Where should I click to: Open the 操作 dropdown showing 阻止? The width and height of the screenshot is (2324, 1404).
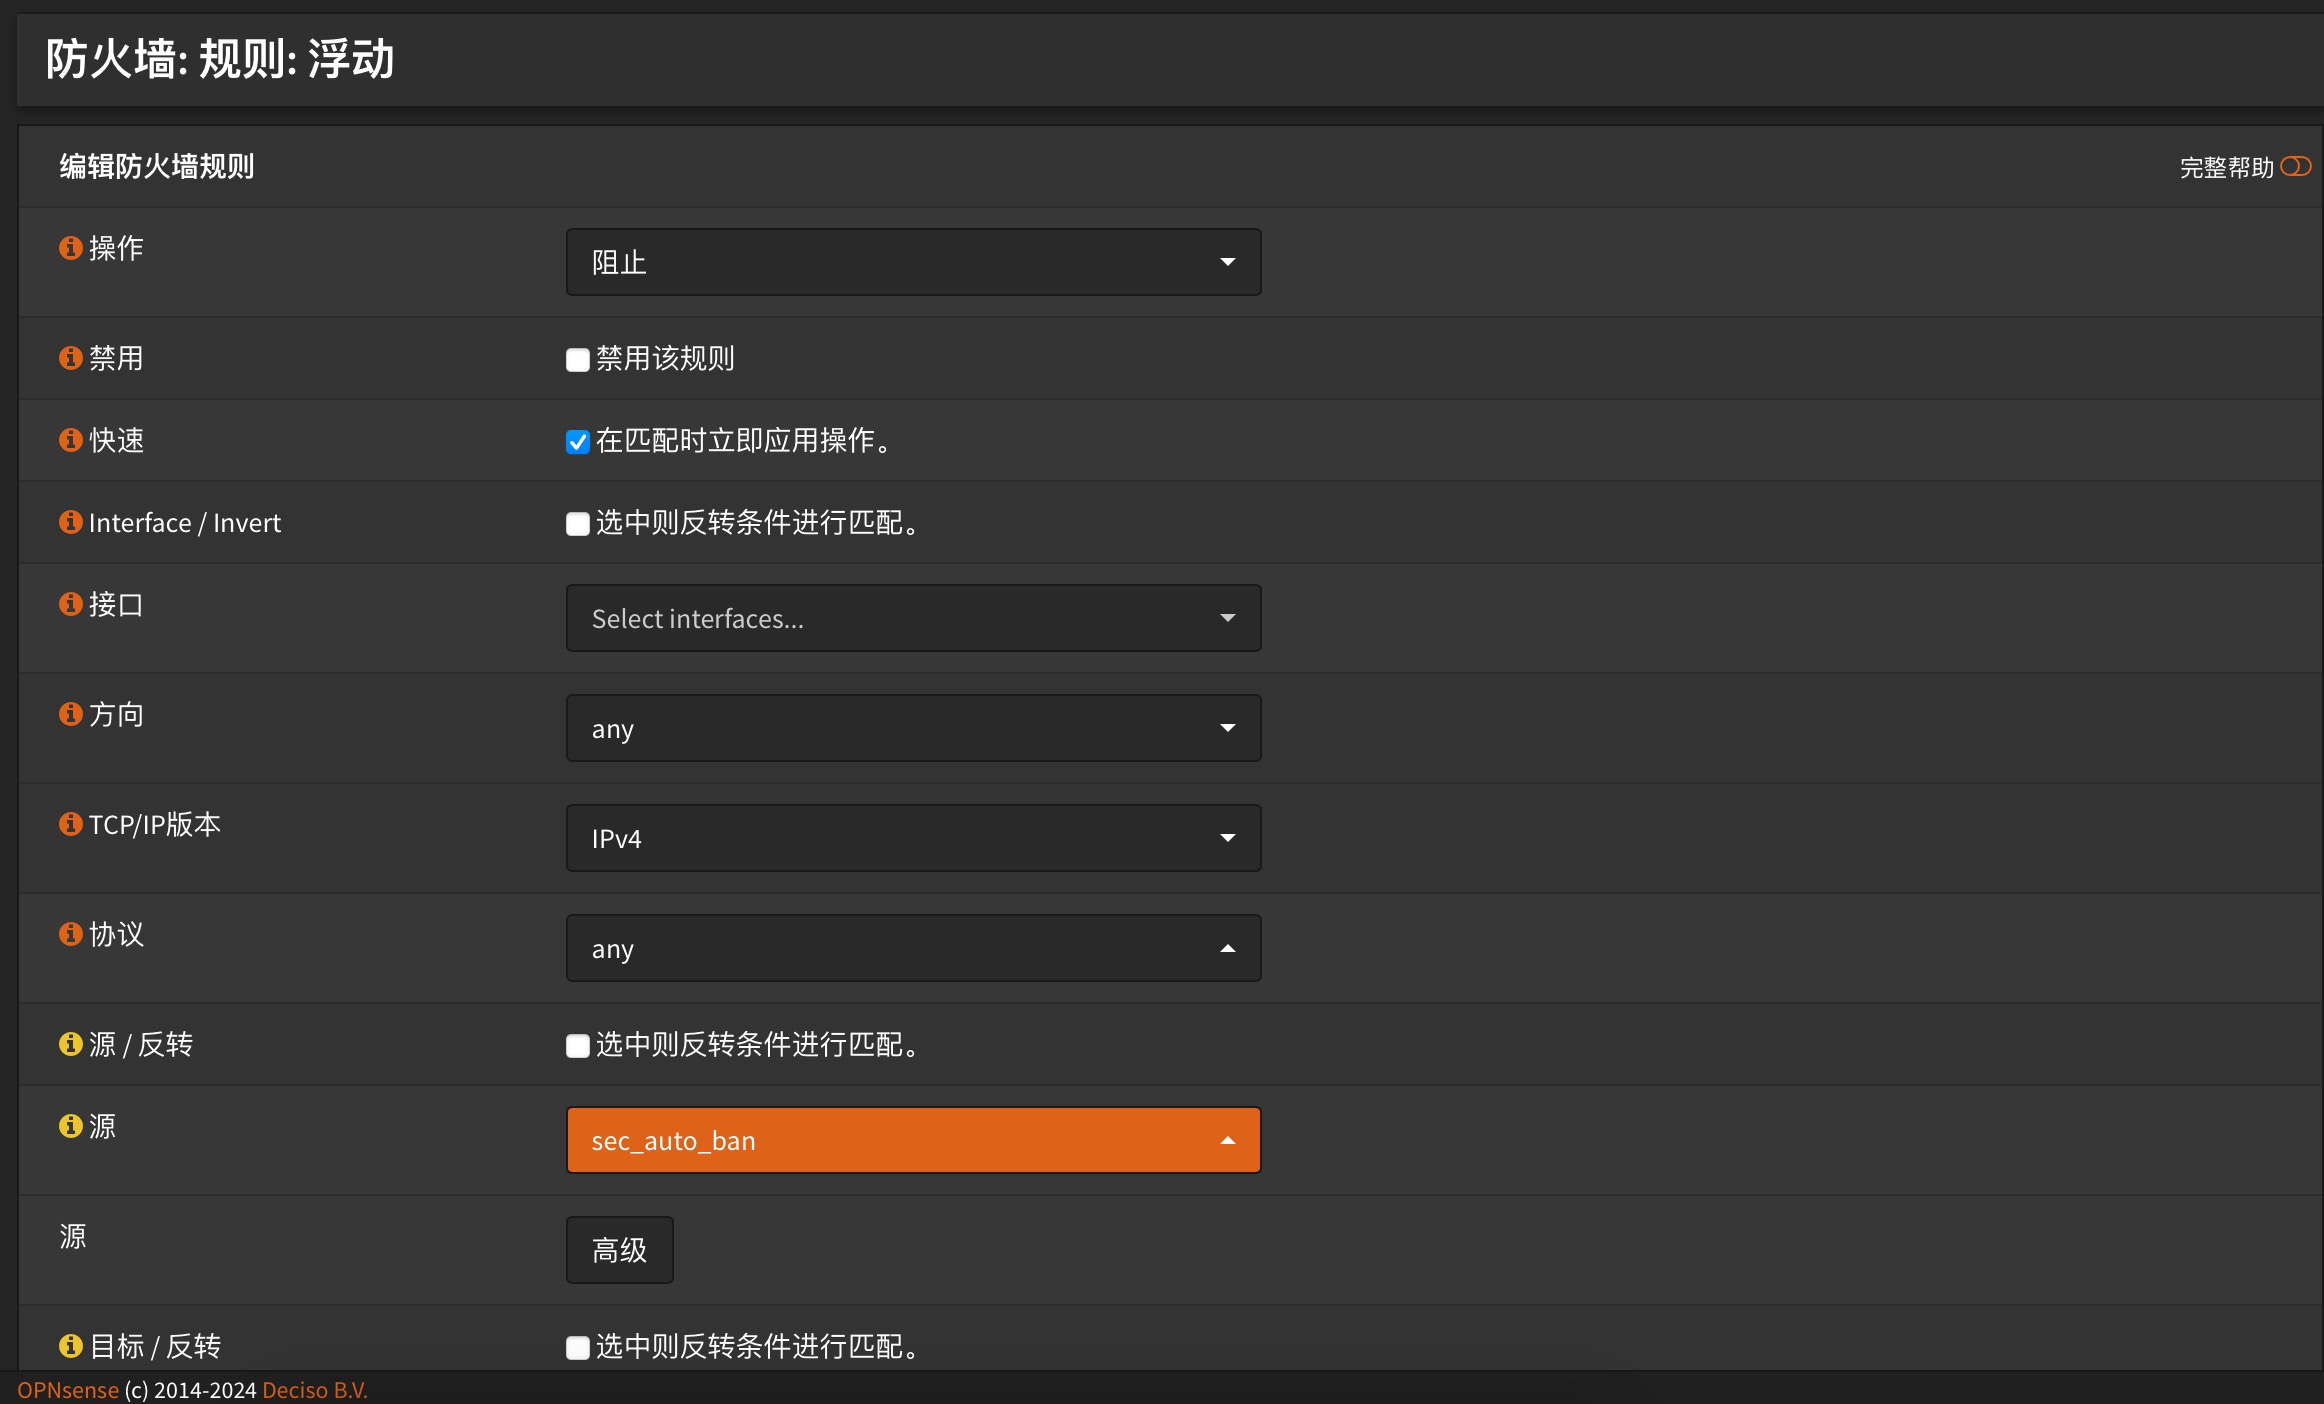click(x=913, y=262)
